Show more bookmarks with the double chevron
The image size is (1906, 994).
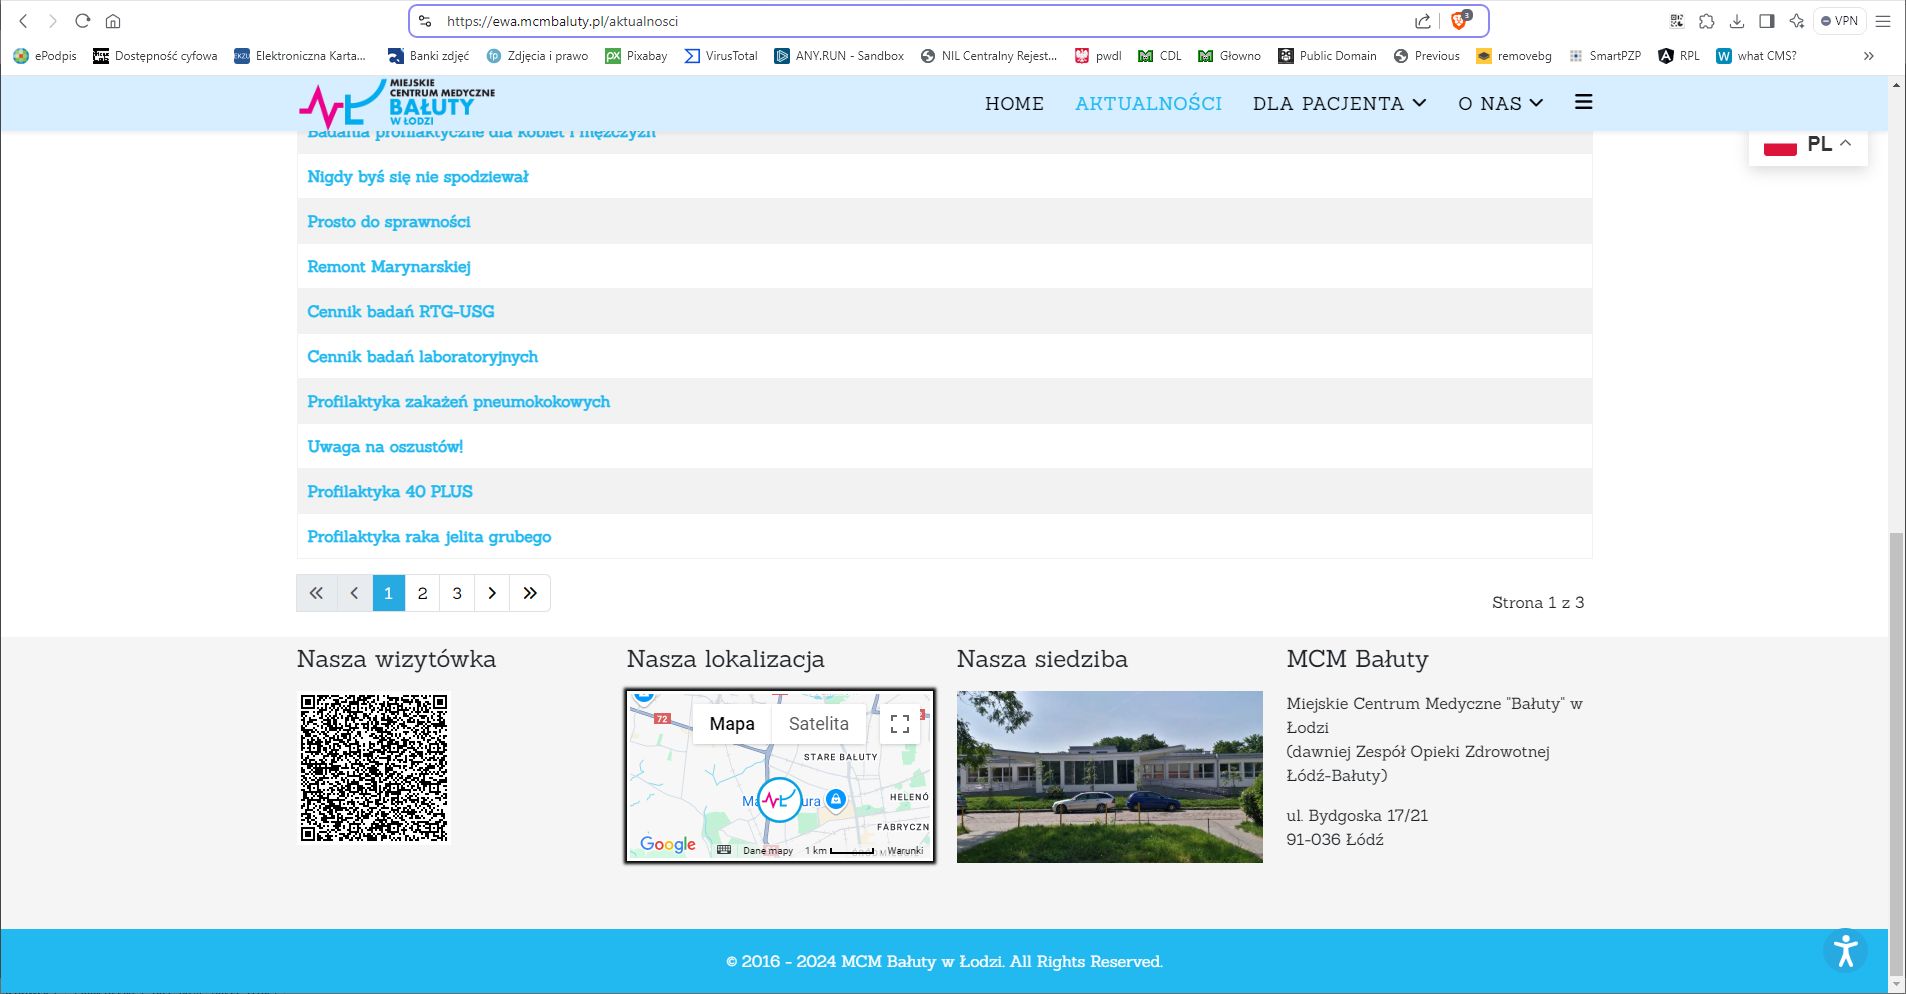1868,56
